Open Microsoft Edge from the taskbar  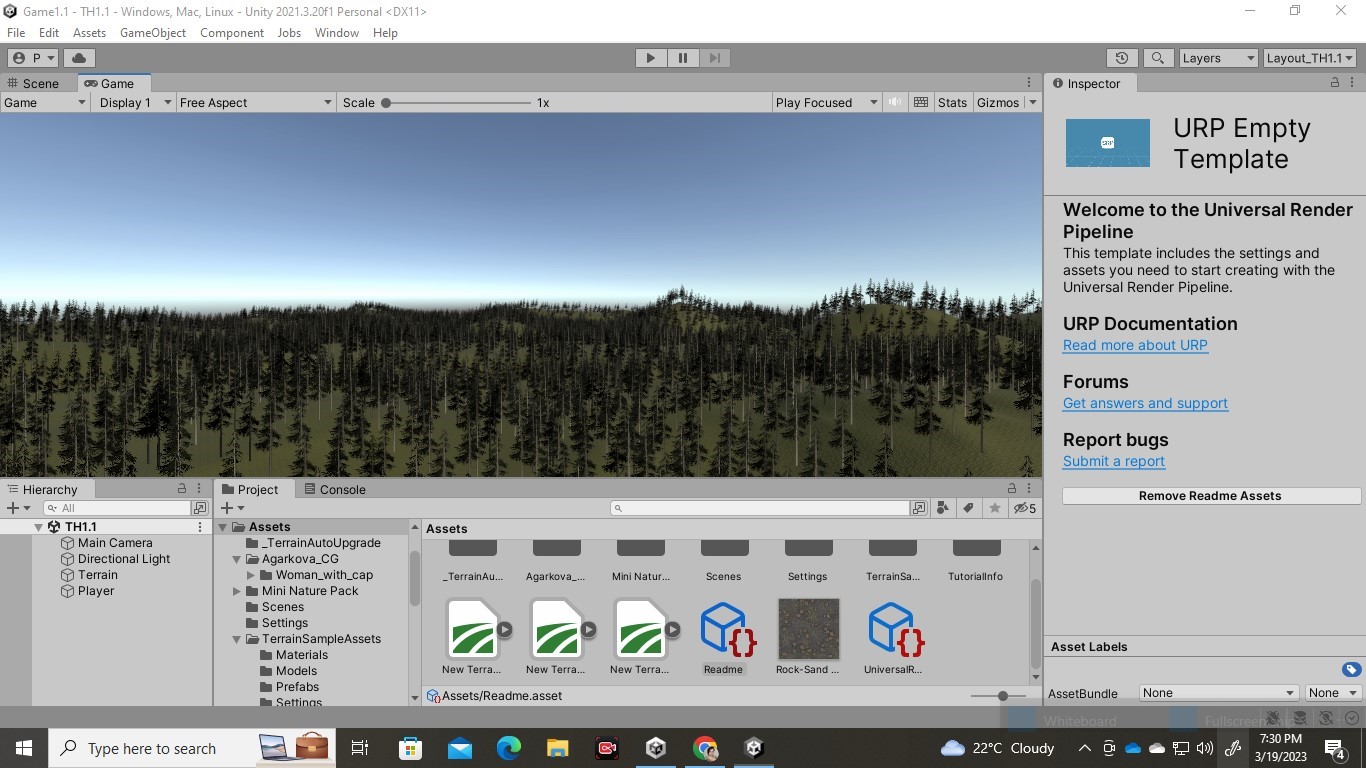509,748
